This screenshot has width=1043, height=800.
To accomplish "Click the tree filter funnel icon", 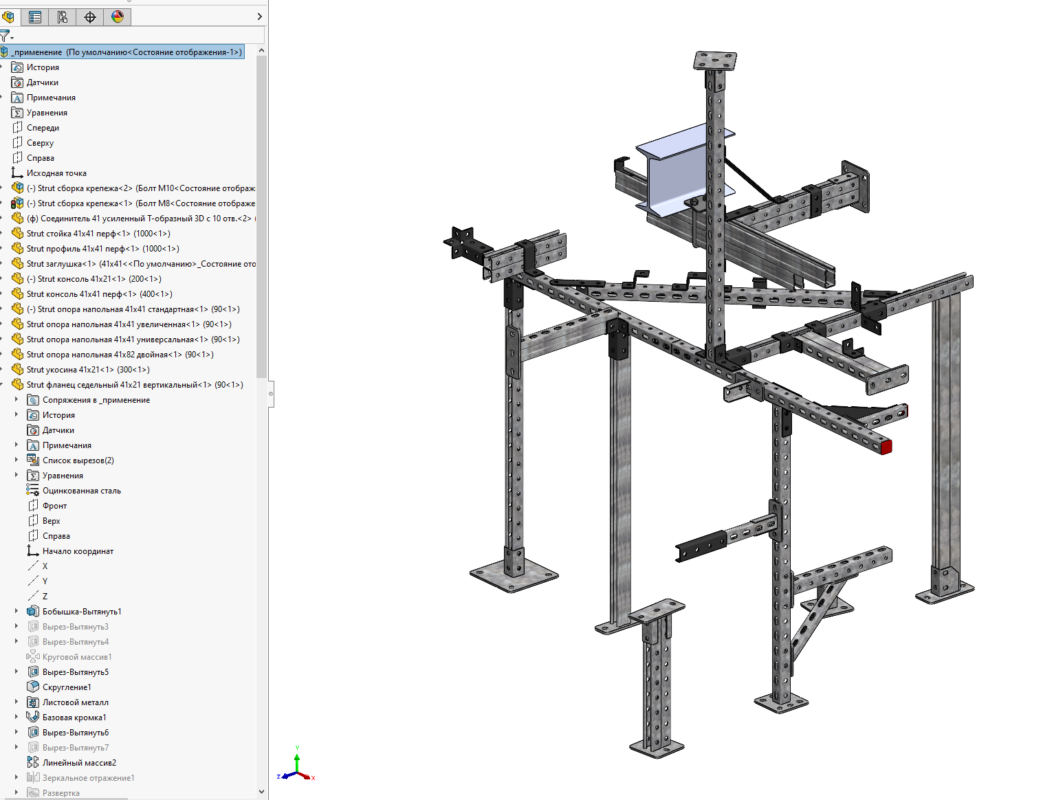I will click(5, 36).
